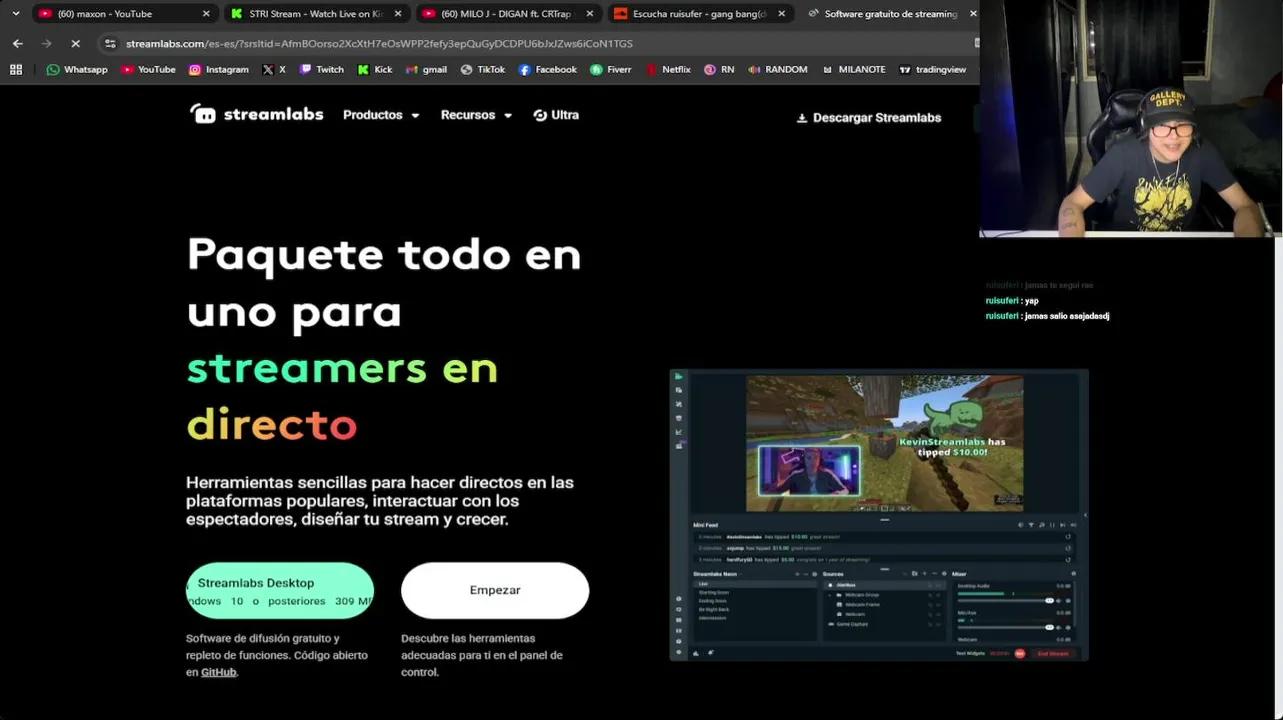Expand the Recursos menu
Image resolution: width=1283 pixels, height=720 pixels.
(476, 115)
